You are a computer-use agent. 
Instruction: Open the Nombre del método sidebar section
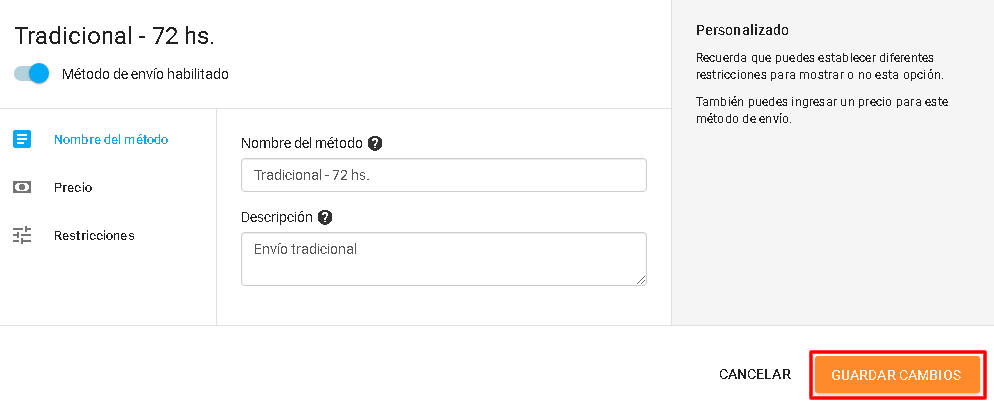click(x=111, y=139)
